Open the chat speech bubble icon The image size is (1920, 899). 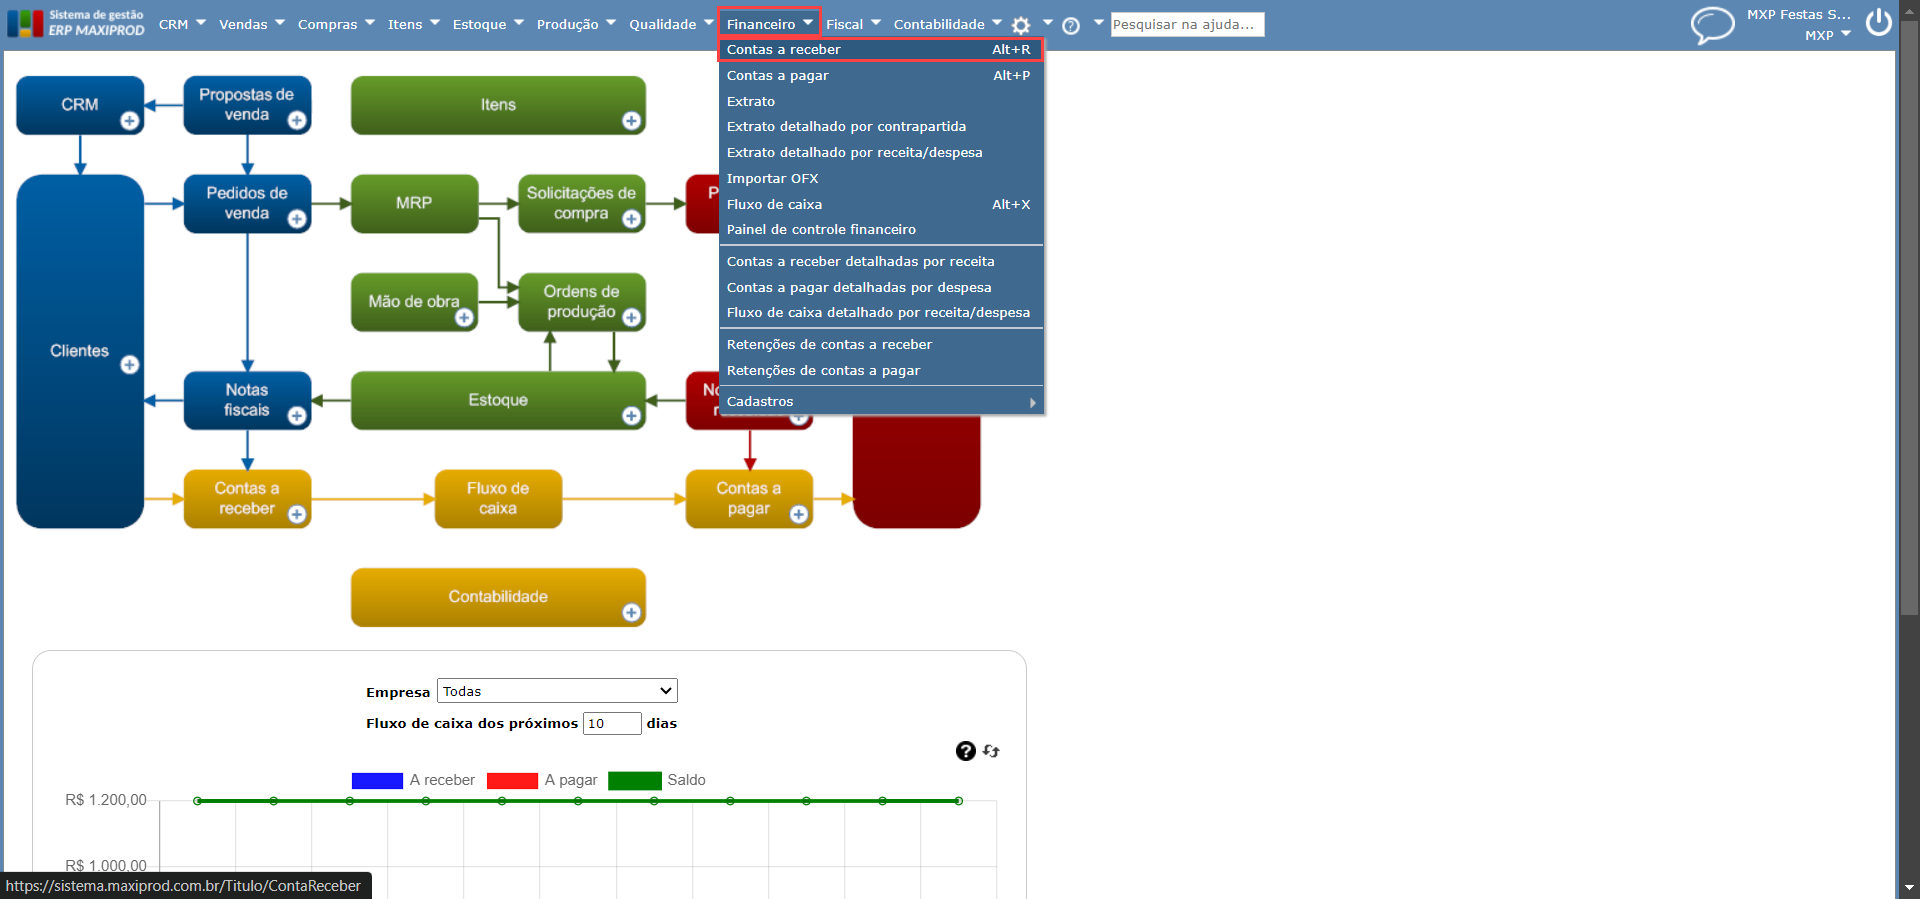[1712, 24]
